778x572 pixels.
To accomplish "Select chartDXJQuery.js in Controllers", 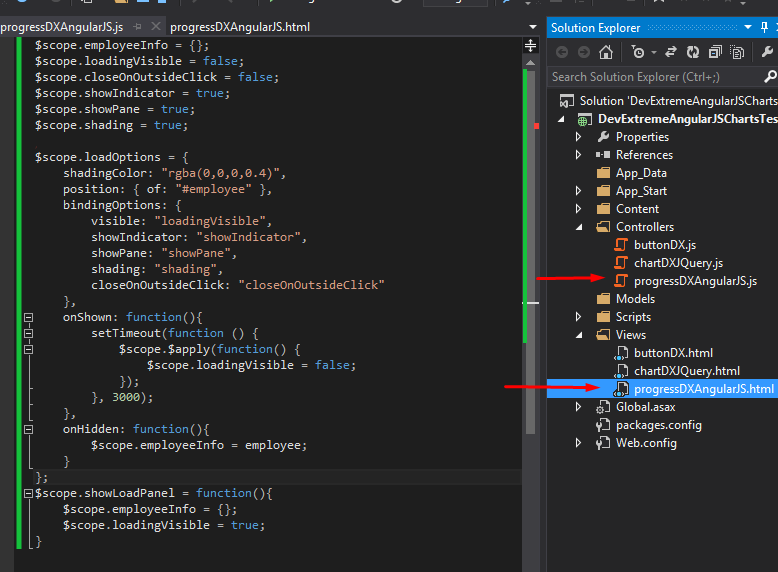I will click(x=678, y=263).
